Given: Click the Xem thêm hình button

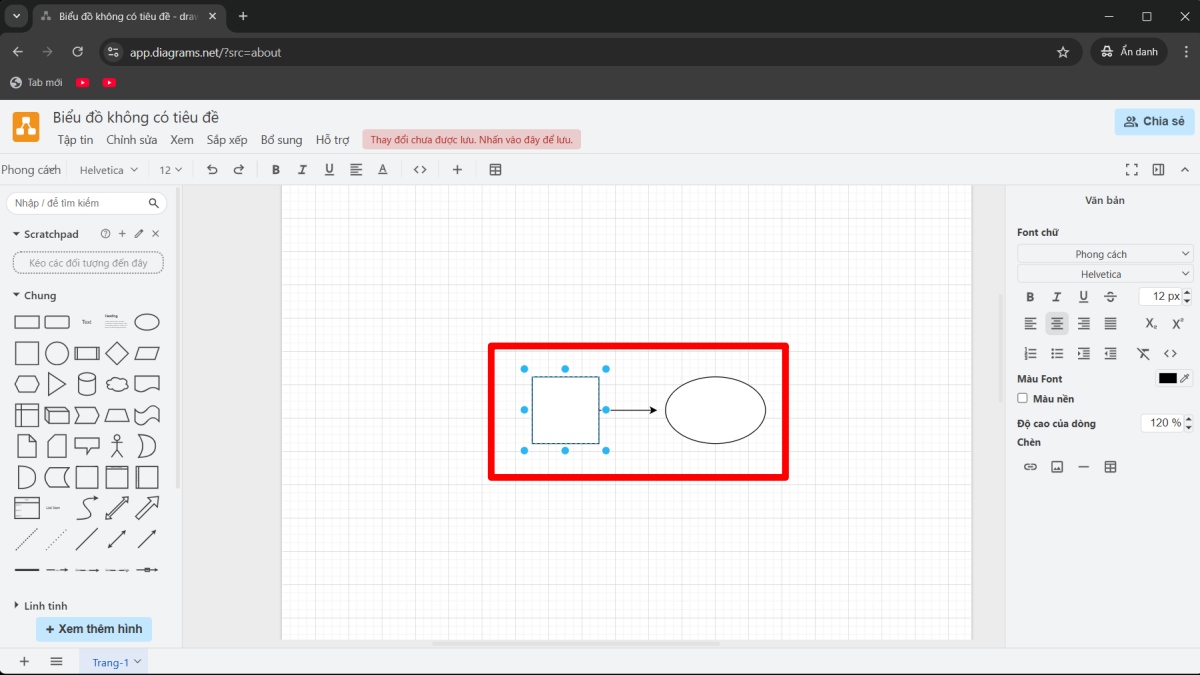Looking at the screenshot, I should coord(93,628).
